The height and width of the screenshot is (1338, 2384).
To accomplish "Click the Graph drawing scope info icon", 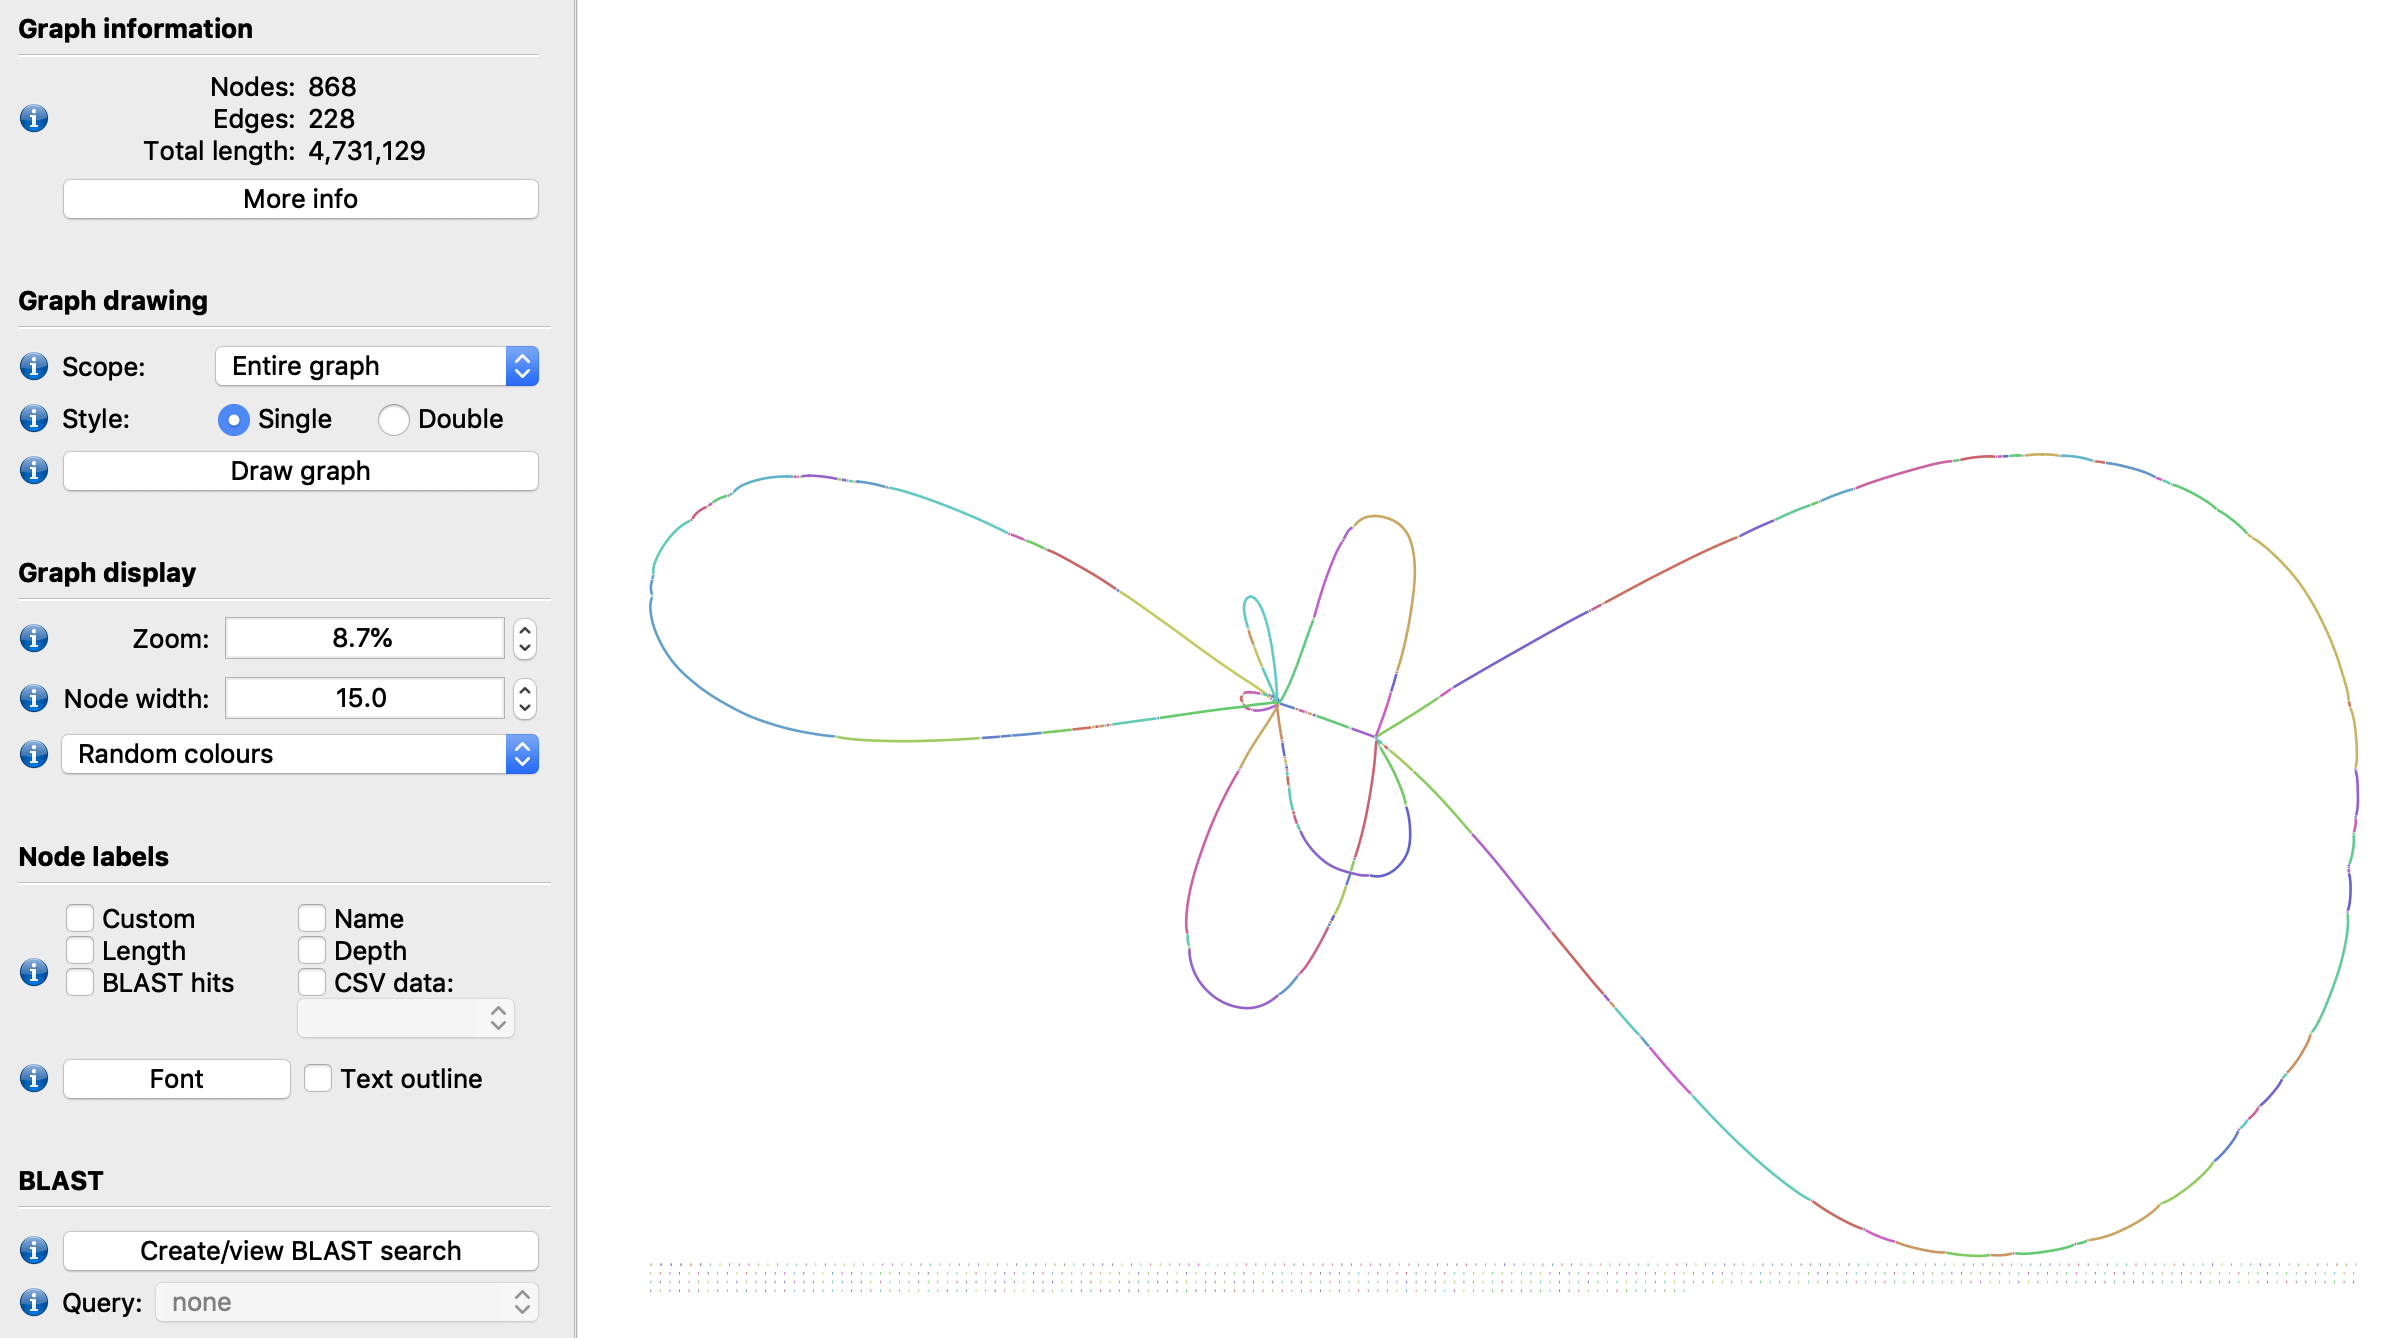I will tap(29, 365).
